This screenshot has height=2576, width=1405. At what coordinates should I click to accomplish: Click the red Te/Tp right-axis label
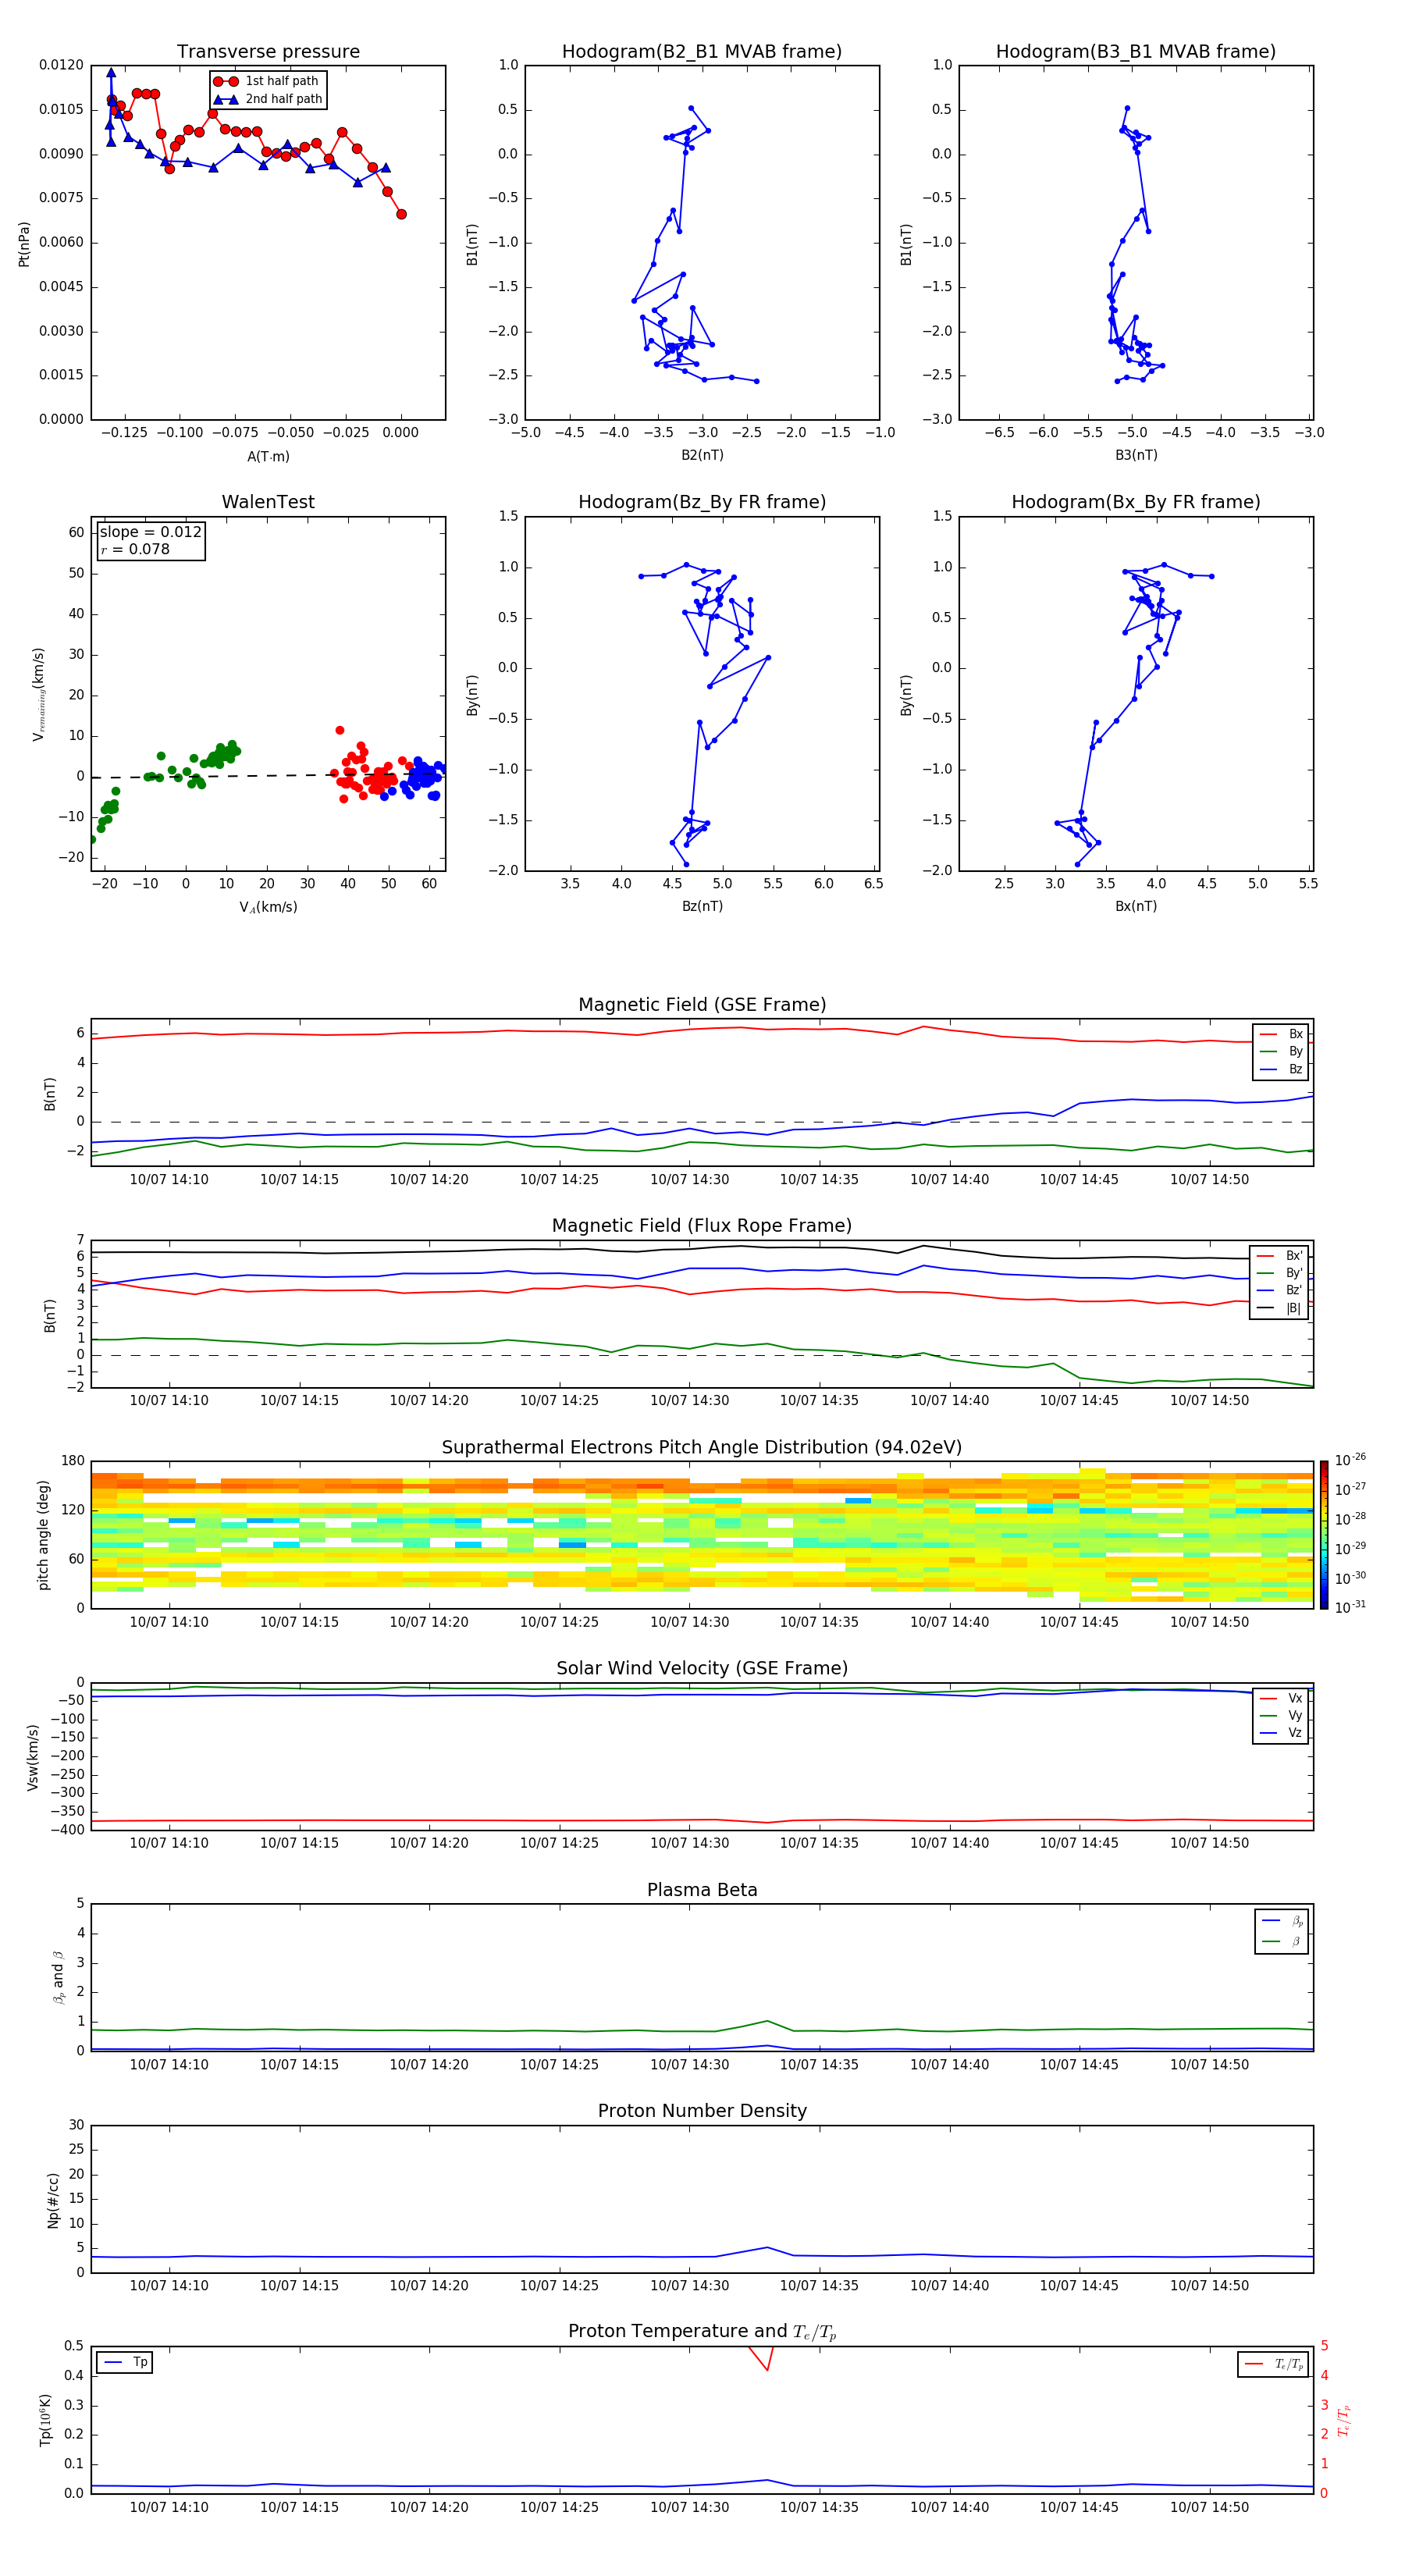click(1344, 2420)
